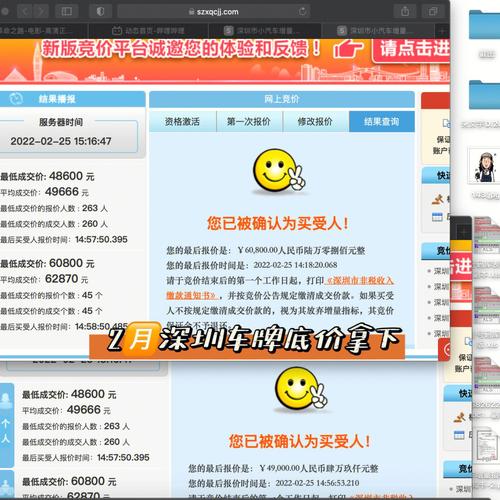Click the document icon above 保证 in upper panel

446,123
